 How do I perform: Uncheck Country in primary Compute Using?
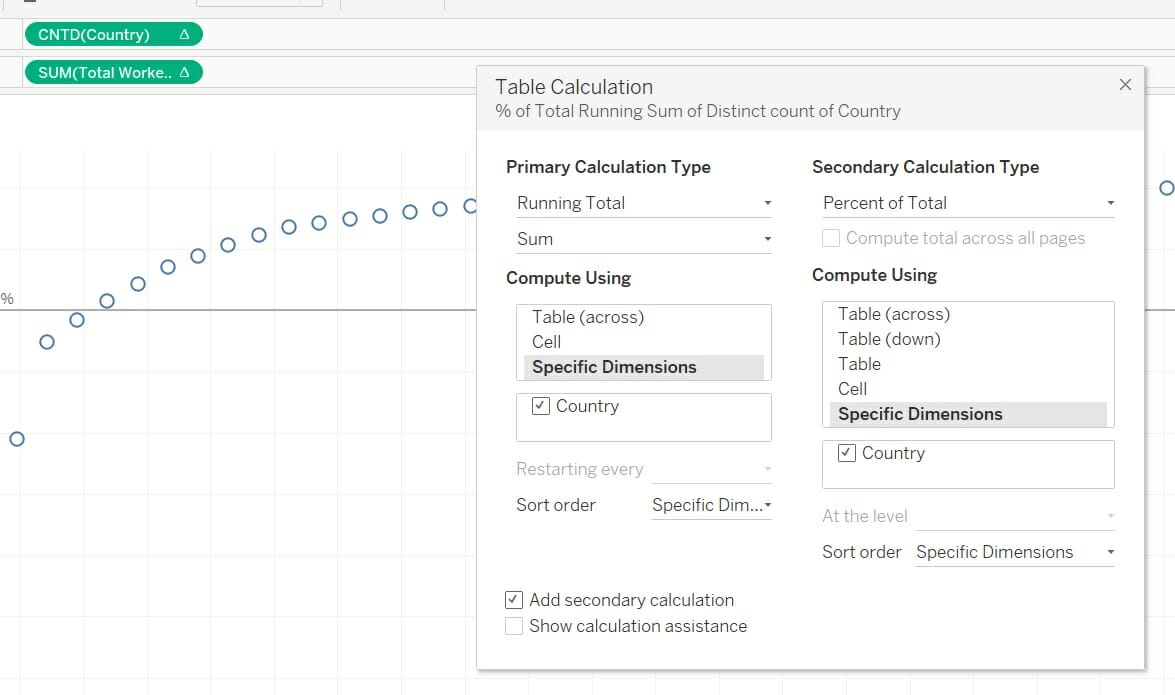pos(540,405)
